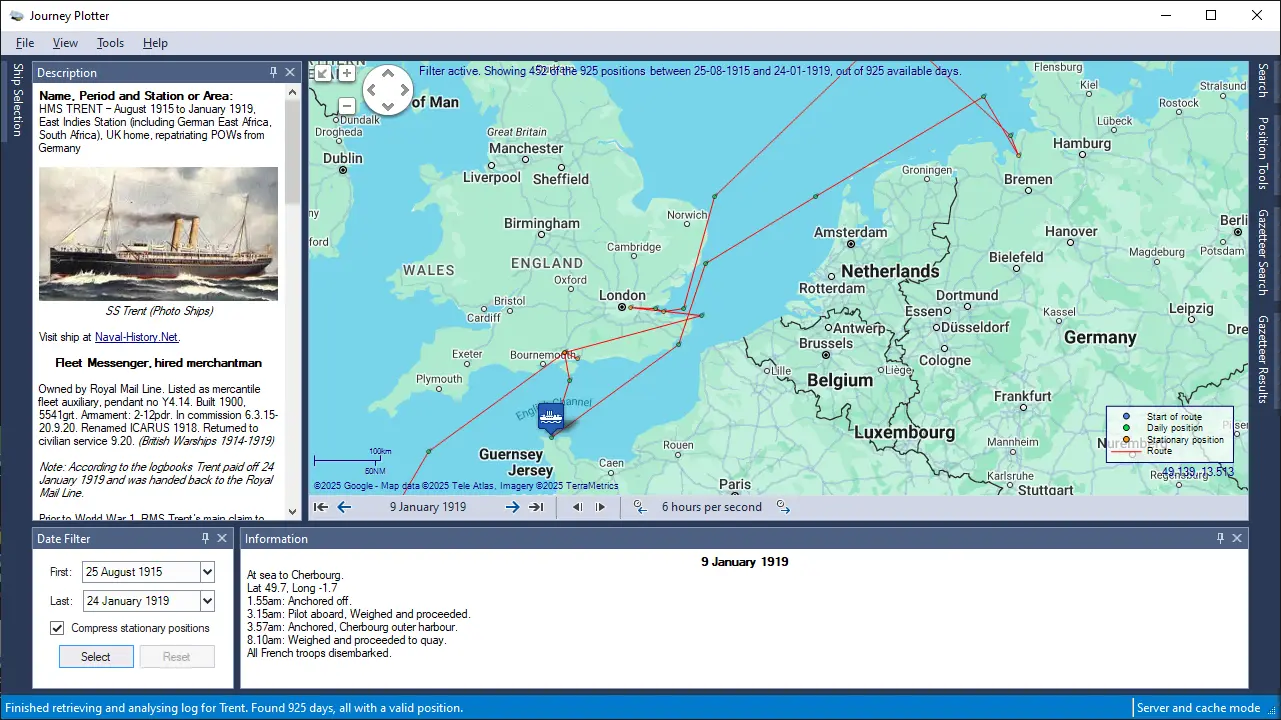Jump to last position in route

536,507
